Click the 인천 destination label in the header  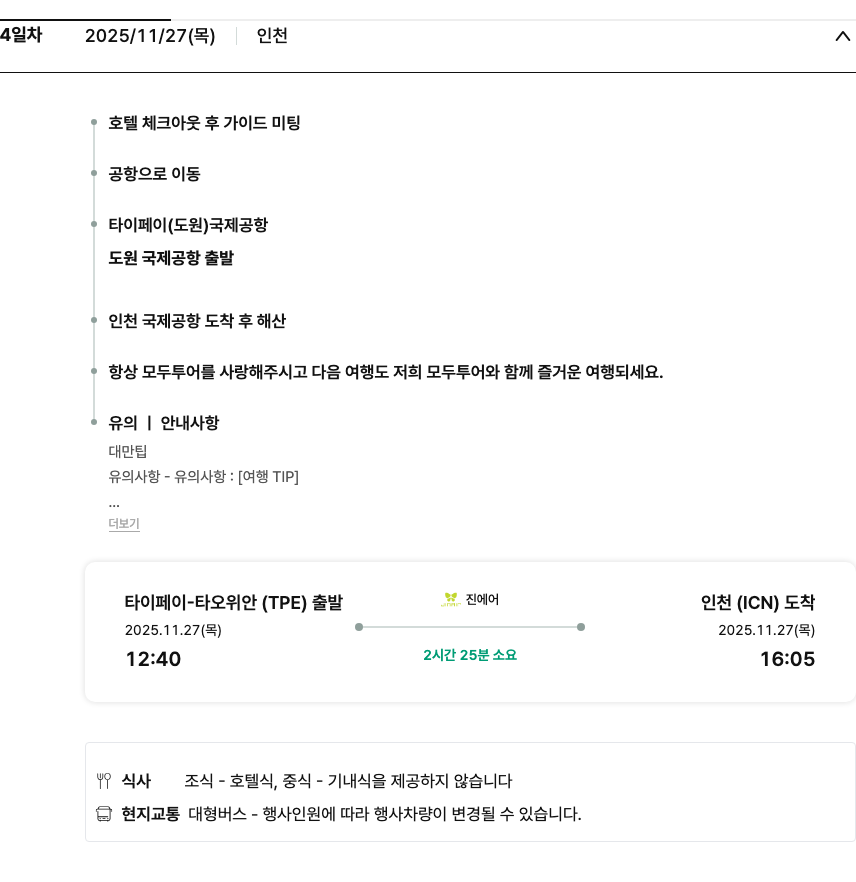pyautogui.click(x=272, y=36)
